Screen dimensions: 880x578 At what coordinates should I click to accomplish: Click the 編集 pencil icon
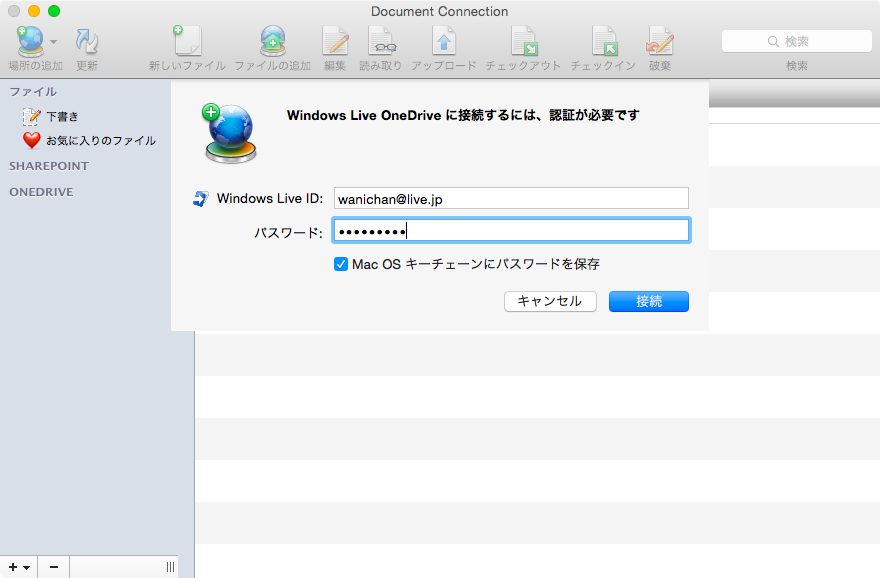(x=335, y=41)
